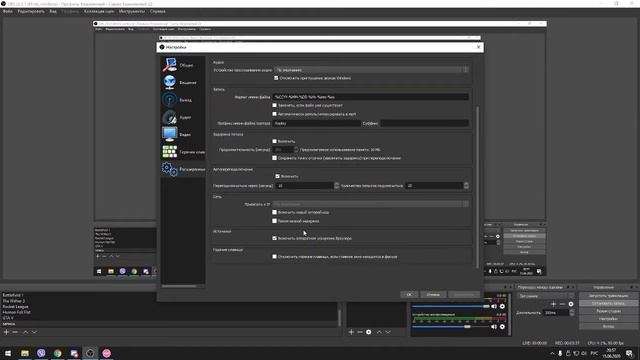The image size is (640, 360).
Task: Toggle disable Windows audio ducking checkbox
Action: tap(276, 78)
